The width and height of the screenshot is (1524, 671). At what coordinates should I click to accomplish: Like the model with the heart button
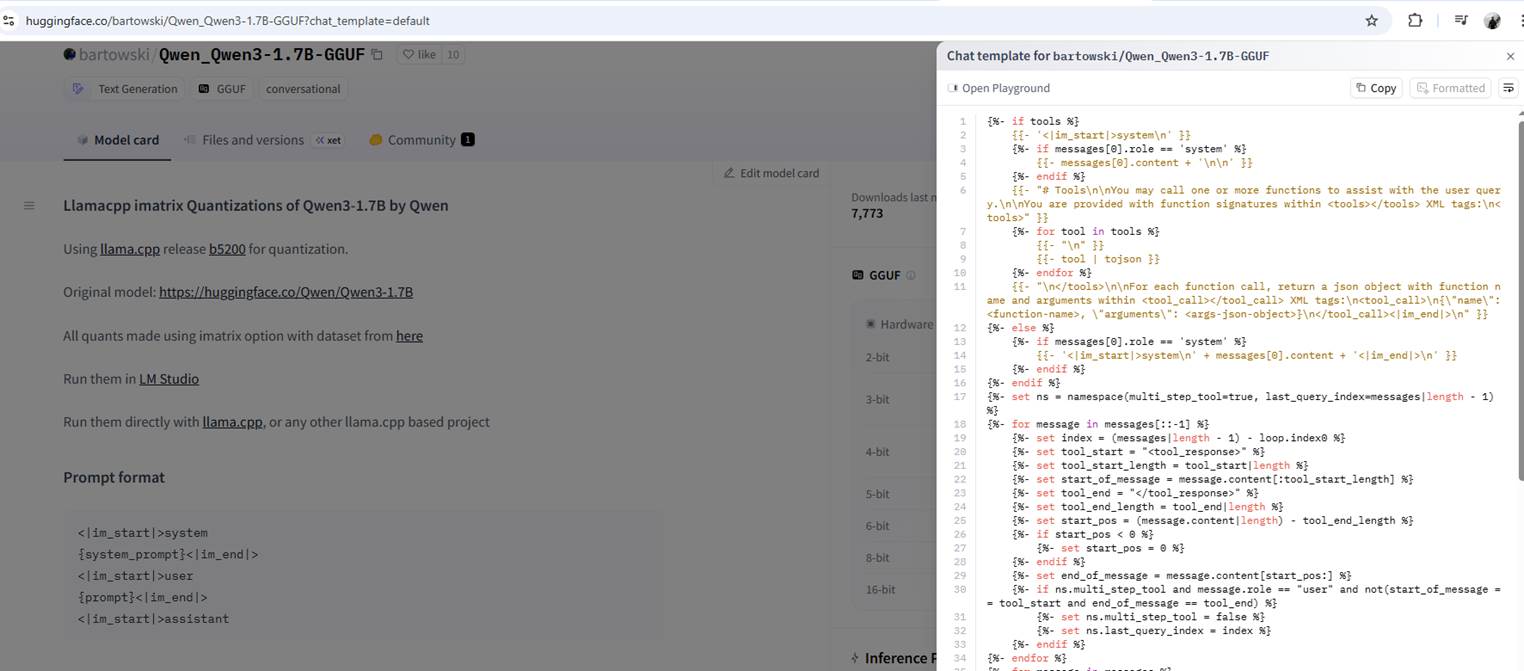pos(419,55)
